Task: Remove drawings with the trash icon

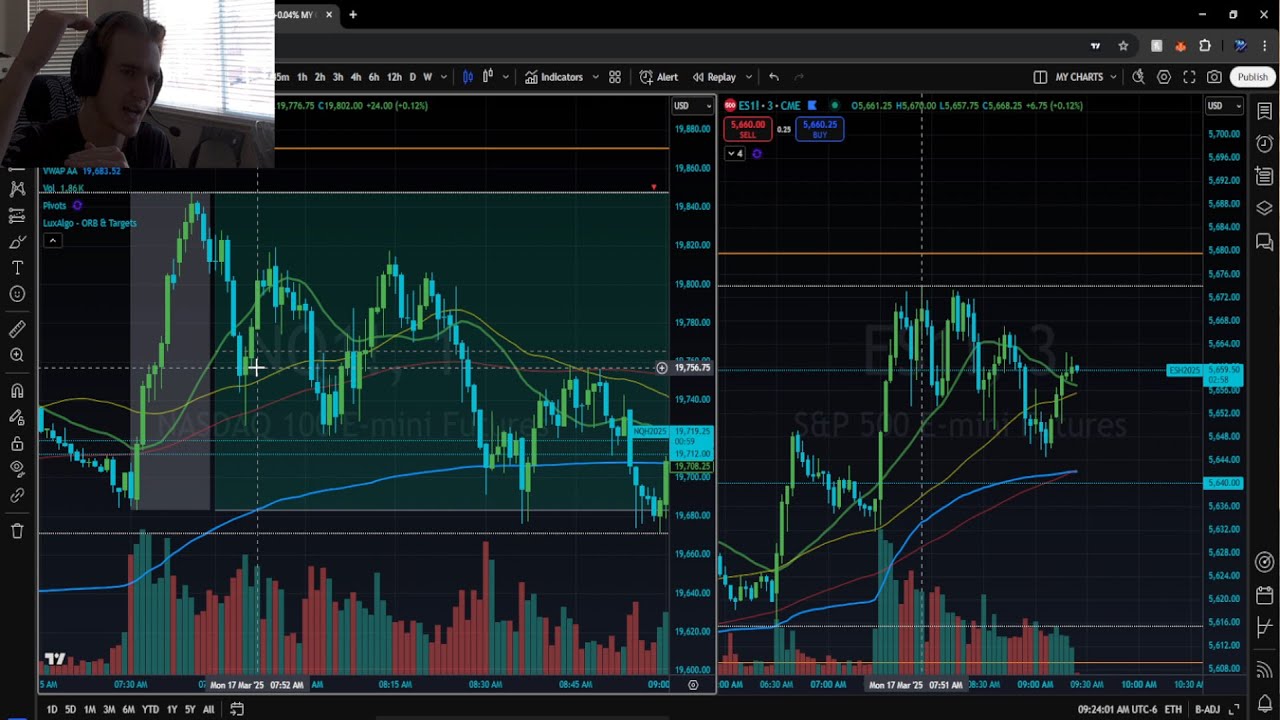Action: point(17,531)
